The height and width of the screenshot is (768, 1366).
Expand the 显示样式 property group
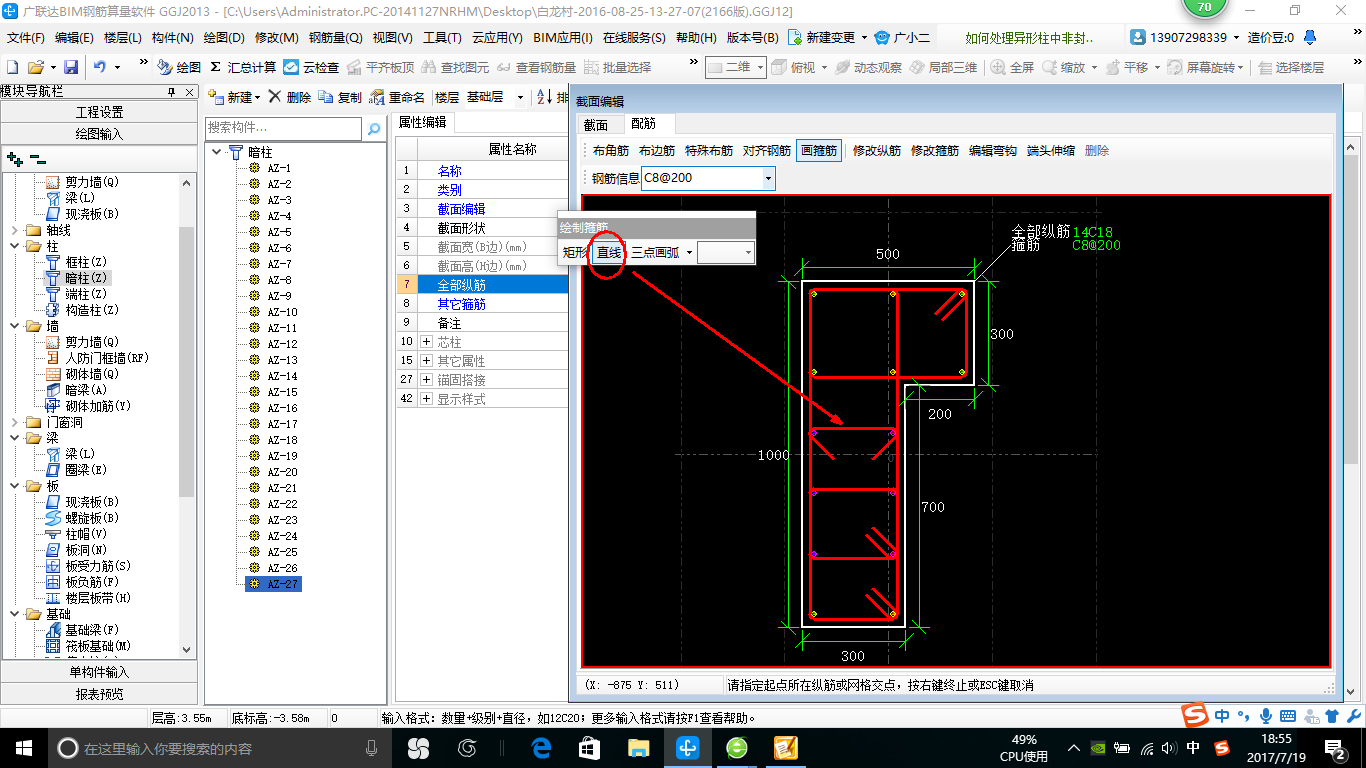427,399
